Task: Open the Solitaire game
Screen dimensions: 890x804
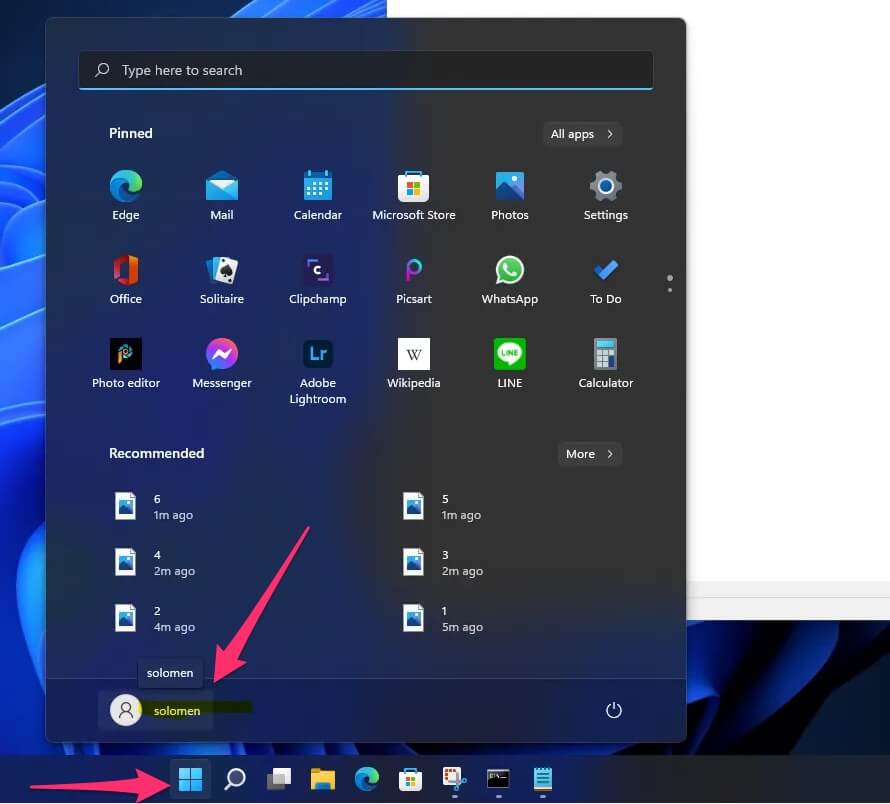Action: pyautogui.click(x=221, y=279)
